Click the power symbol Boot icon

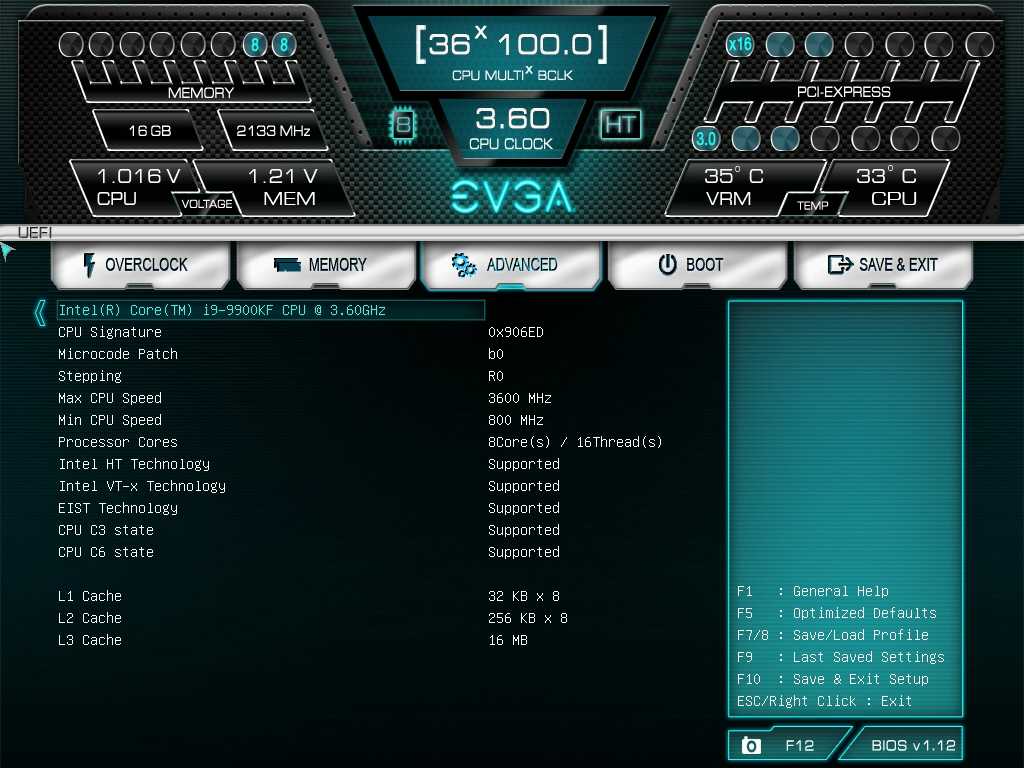point(667,265)
